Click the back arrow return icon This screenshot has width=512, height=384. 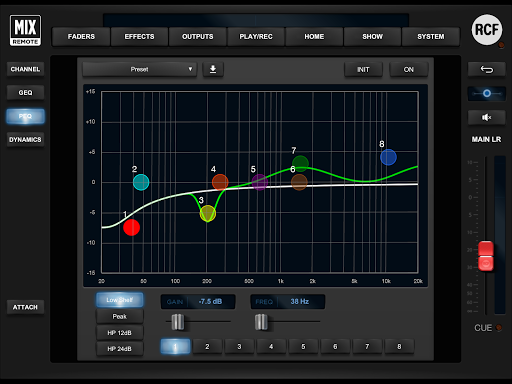coord(486,69)
